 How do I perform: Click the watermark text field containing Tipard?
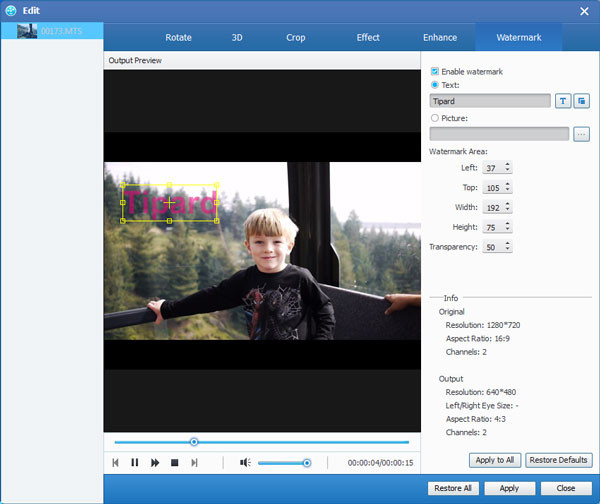490,101
